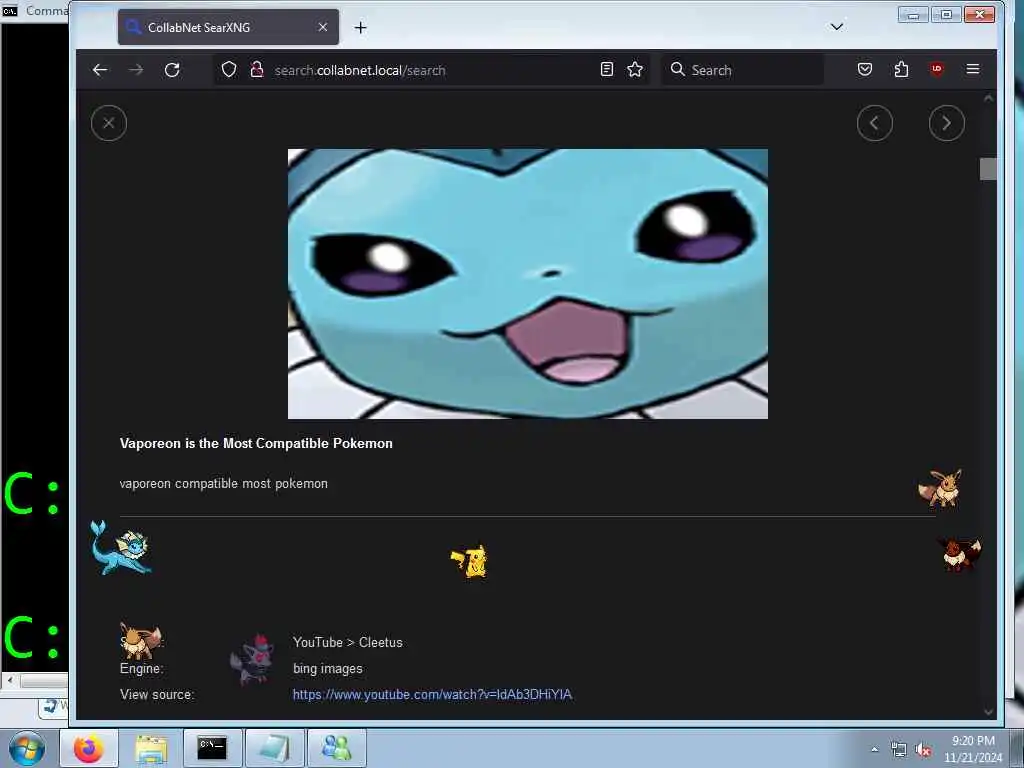
Task: Show the next image result
Action: (946, 123)
